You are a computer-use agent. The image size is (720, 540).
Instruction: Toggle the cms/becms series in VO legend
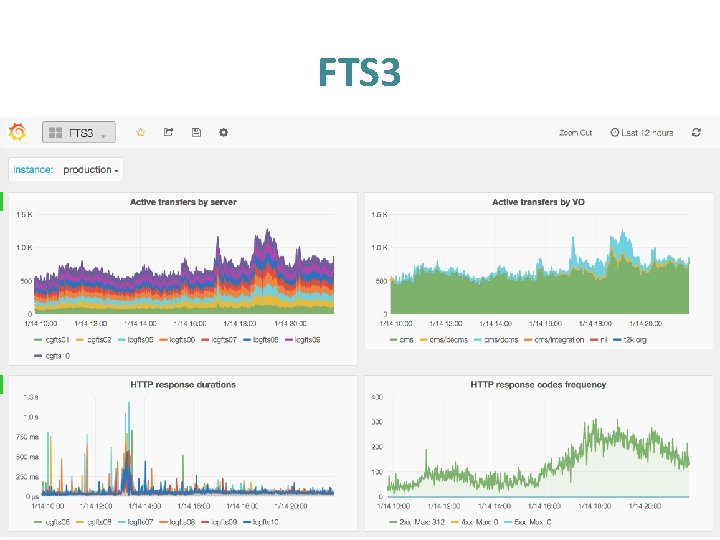point(444,340)
